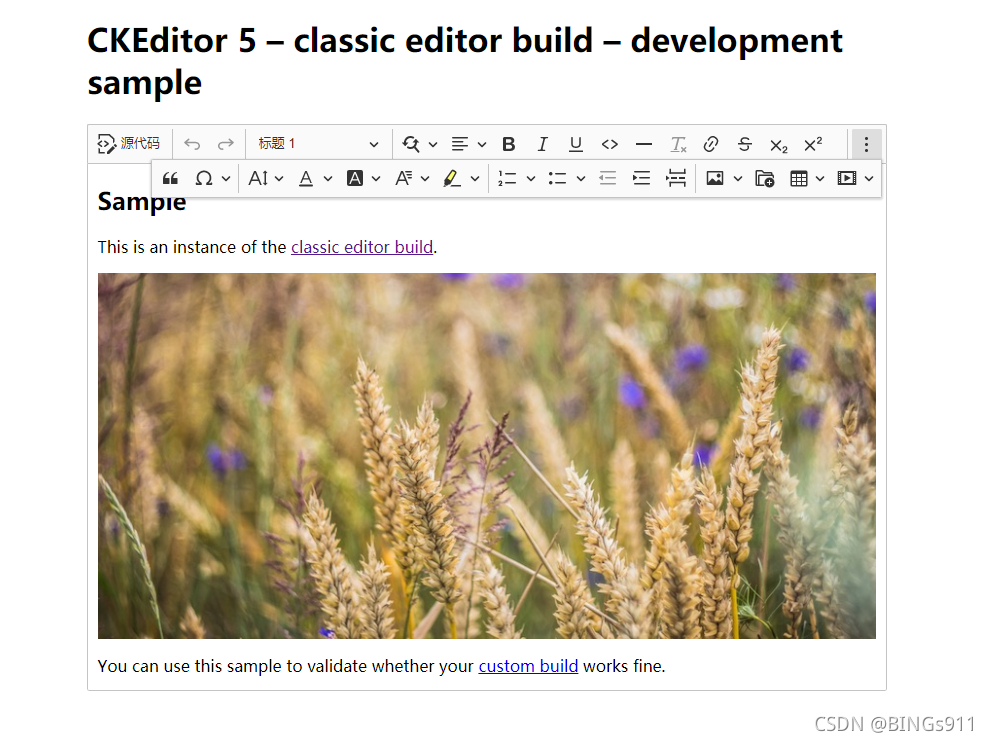This screenshot has width=988, height=742.
Task: Insert media embed
Action: [846, 178]
